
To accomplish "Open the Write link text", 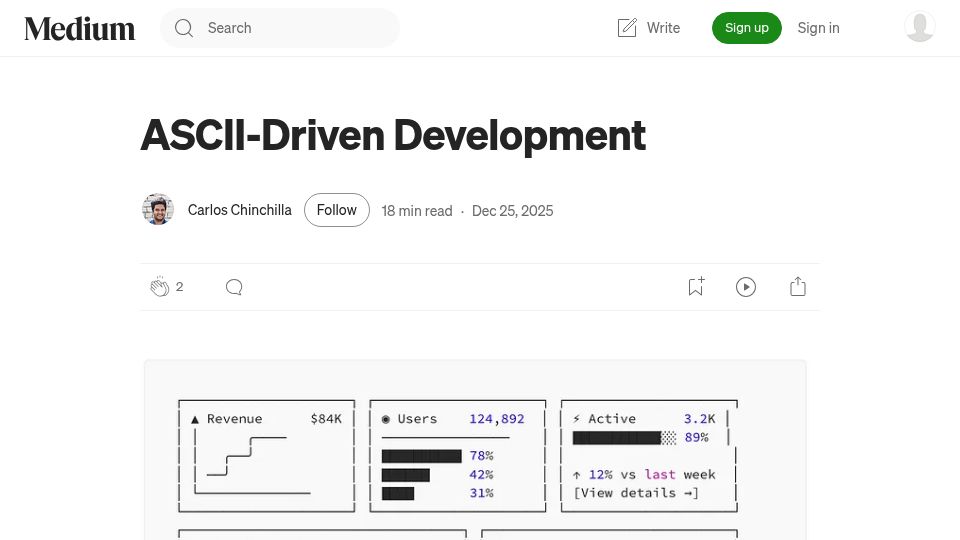I will pos(663,28).
